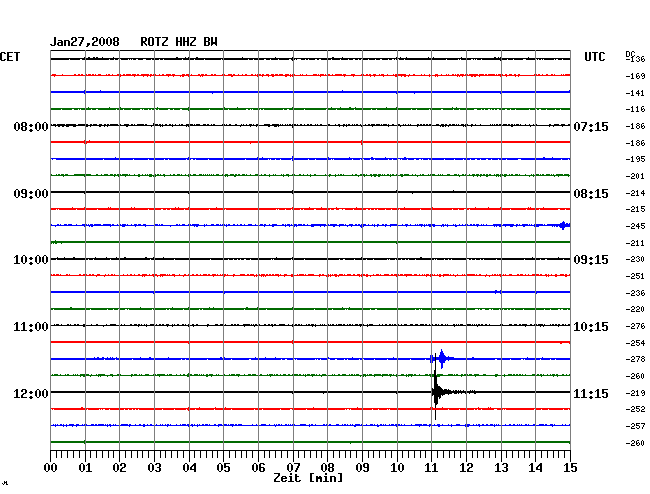Select the 08:00 CET time label
The height and width of the screenshot is (494, 650).
tap(31, 127)
